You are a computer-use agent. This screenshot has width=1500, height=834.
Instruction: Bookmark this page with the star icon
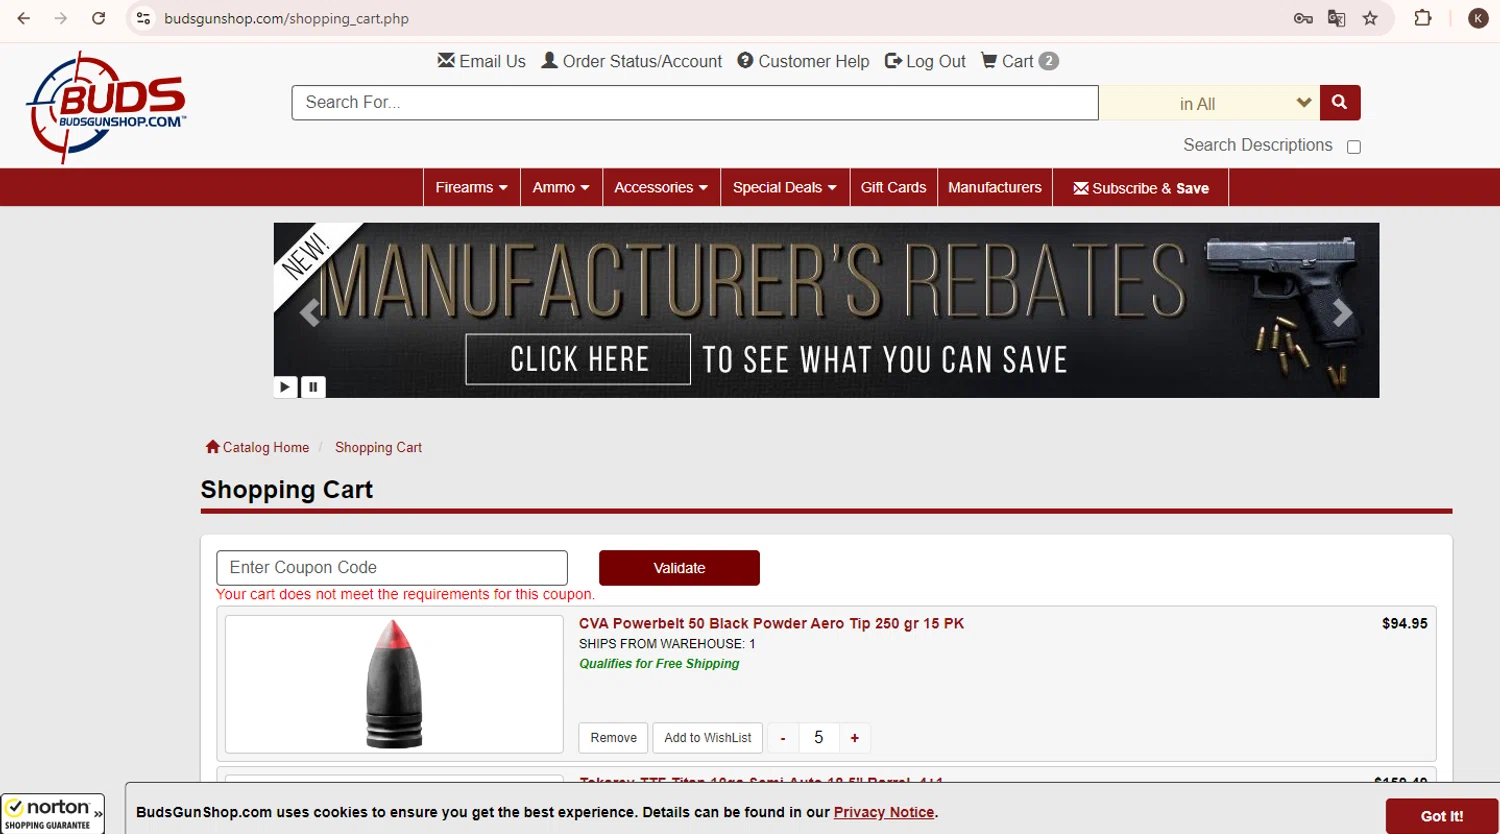click(x=1370, y=18)
